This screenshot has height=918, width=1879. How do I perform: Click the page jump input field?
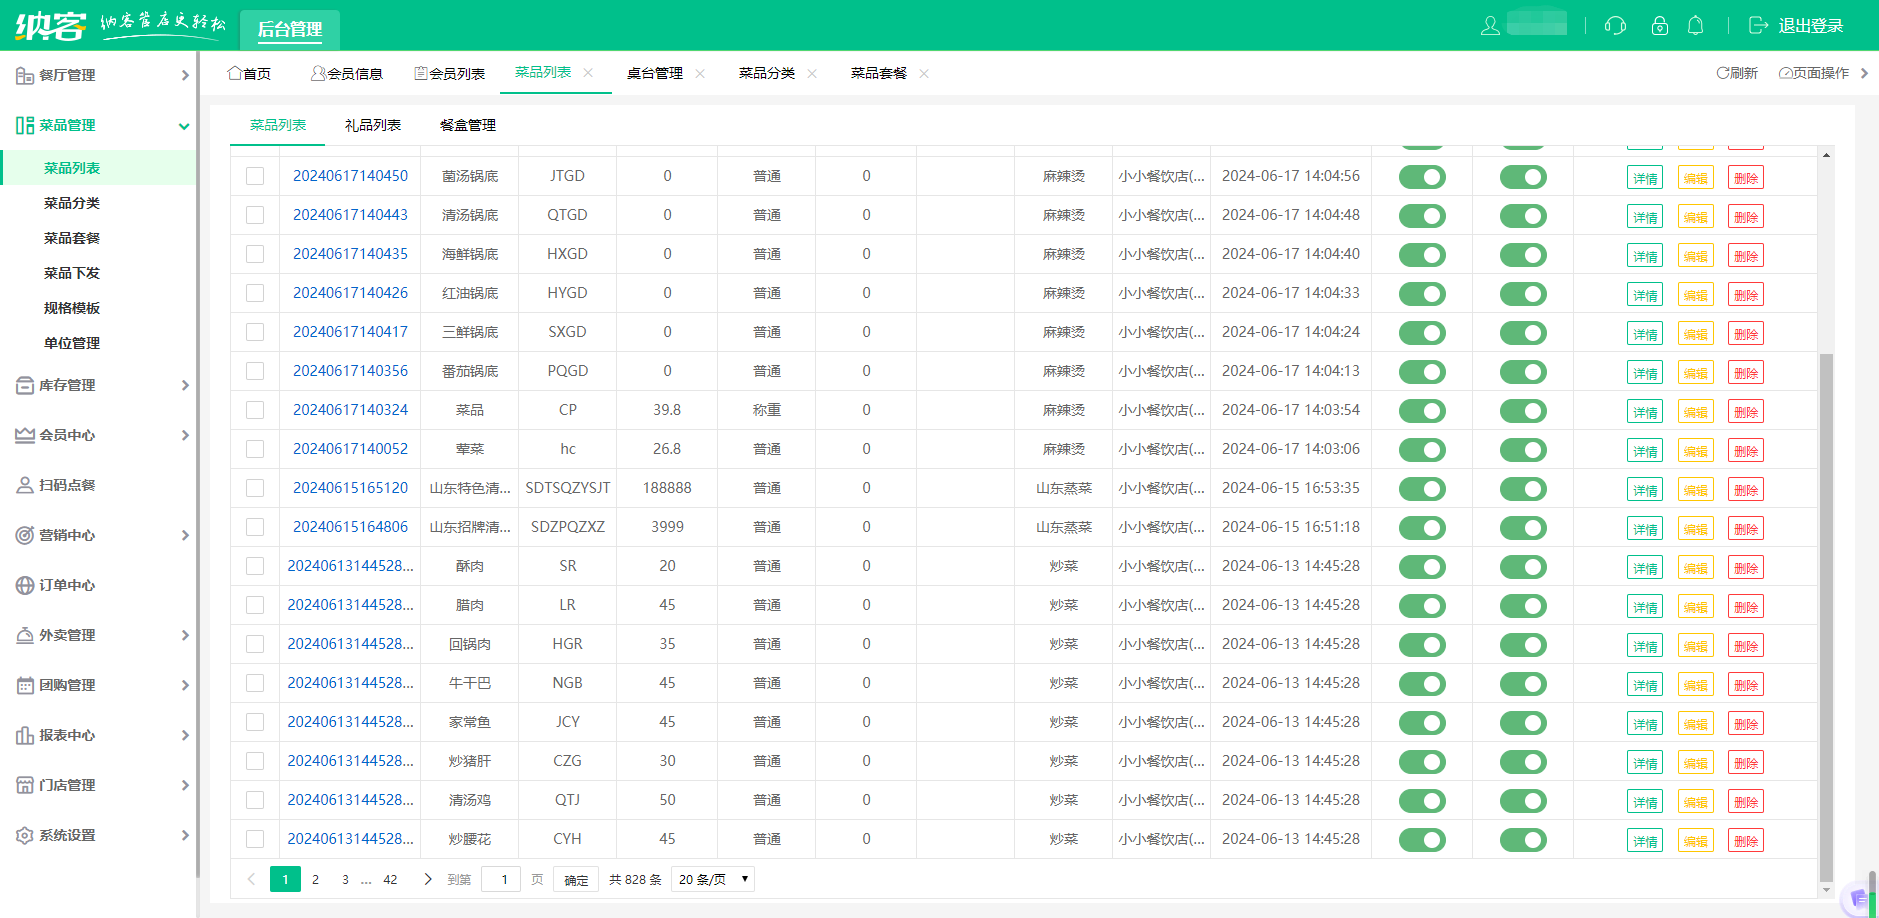[501, 879]
